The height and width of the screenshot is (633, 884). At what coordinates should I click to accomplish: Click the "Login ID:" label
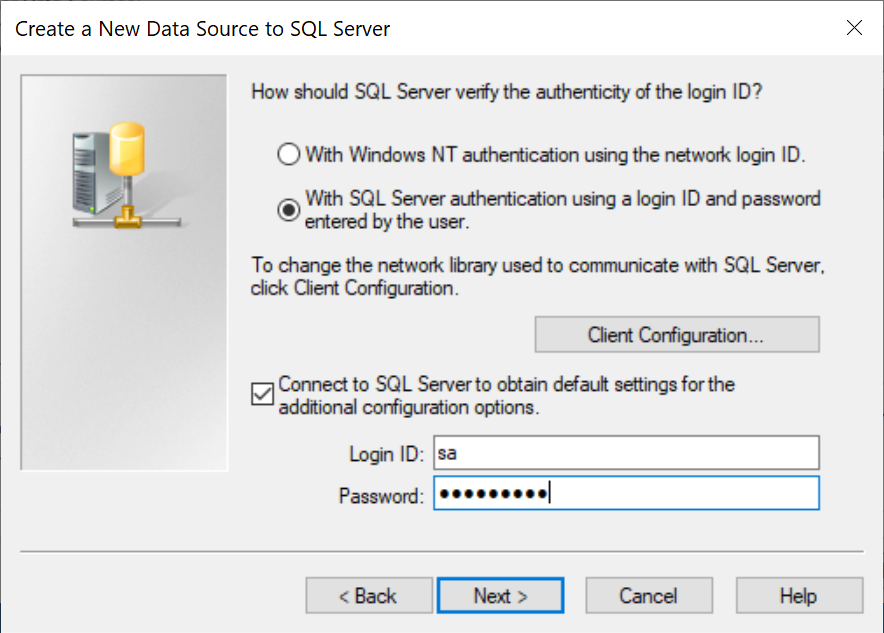pos(387,454)
